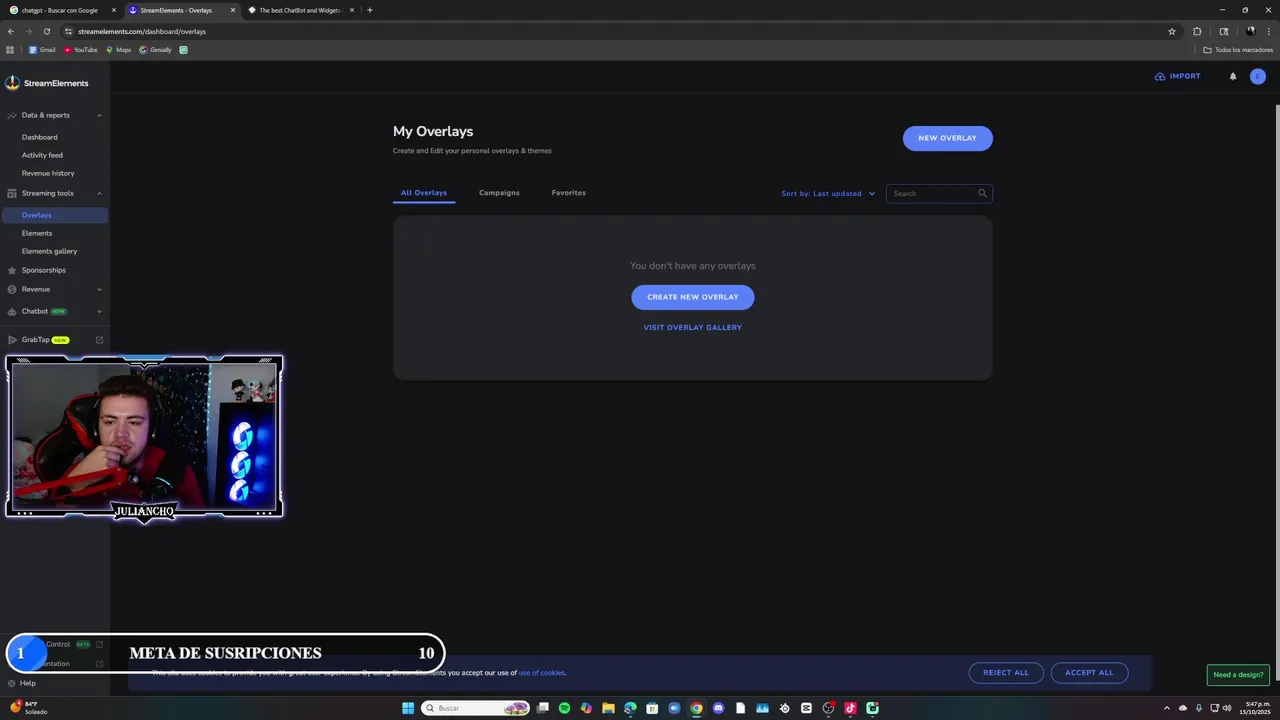Screen dimensions: 1280x720
Task: Go back in browser history
Action: [x=11, y=31]
